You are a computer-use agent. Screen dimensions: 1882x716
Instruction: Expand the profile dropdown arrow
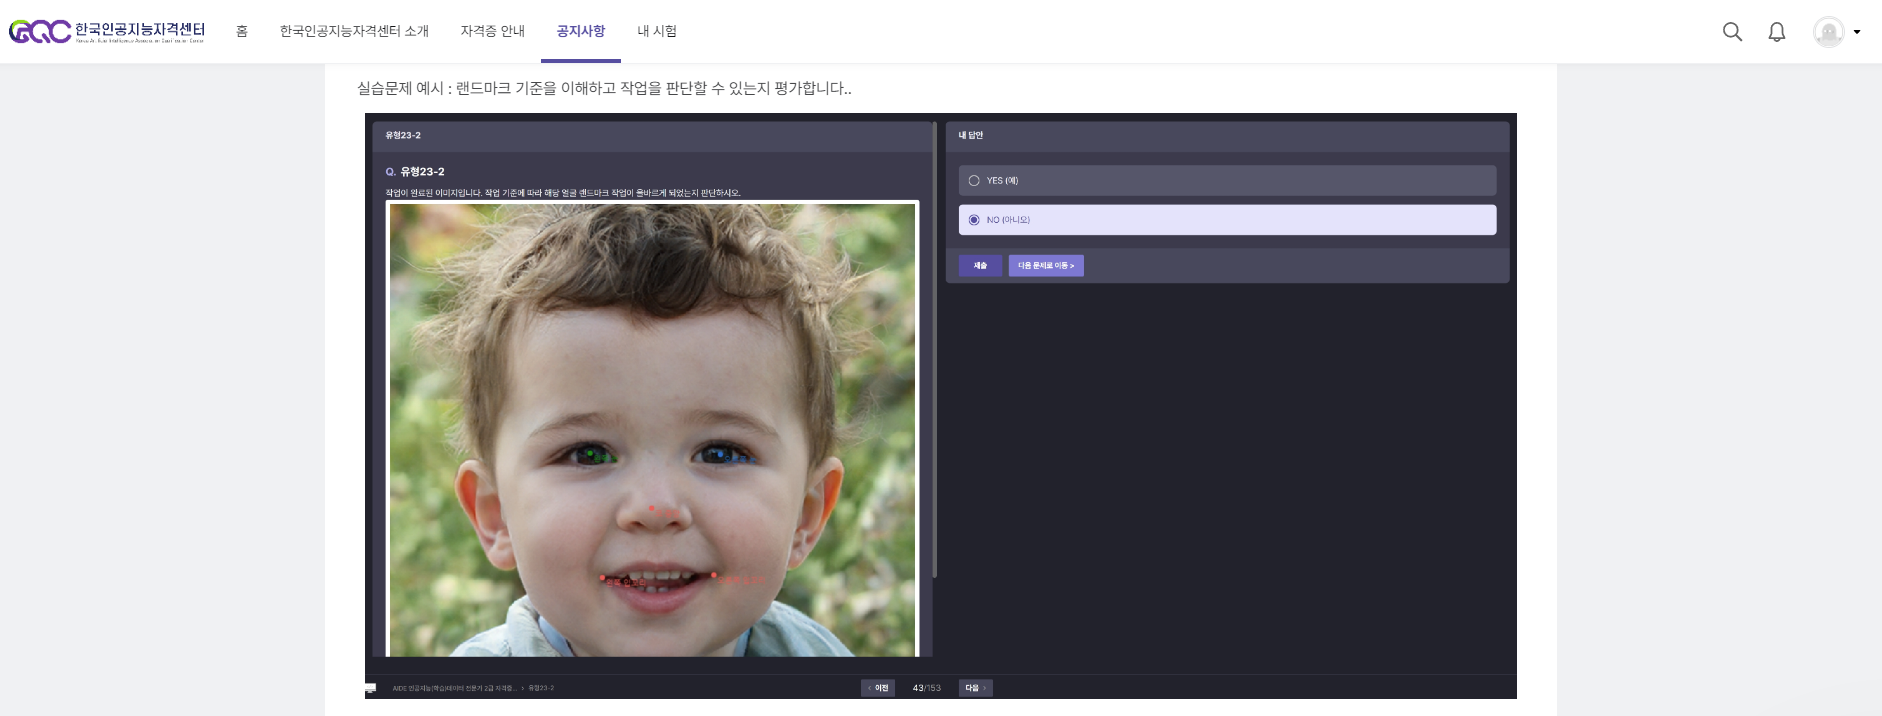click(x=1857, y=32)
